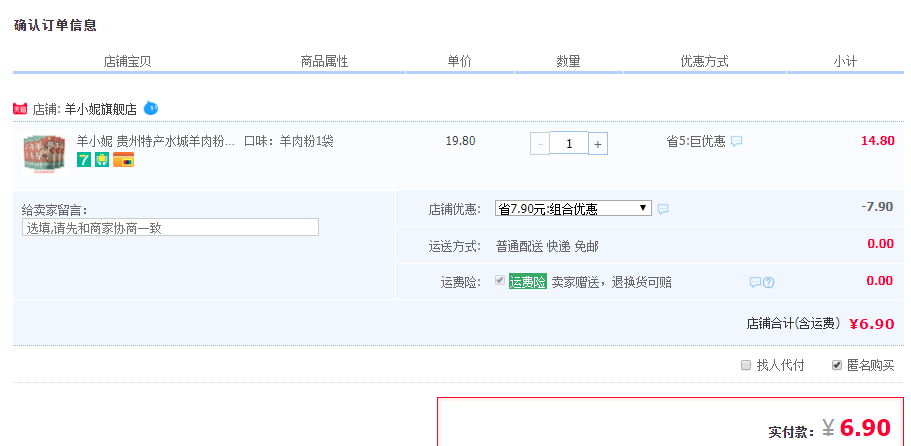Viewport: 911px width, 446px height.
Task: Click the orange credit card payment icon
Action: click(123, 160)
